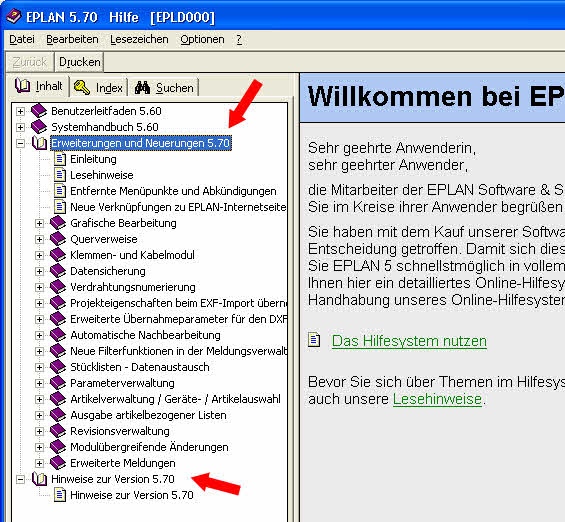
Task: Open the Das Hilfesystem nutzen link
Action: point(409,341)
